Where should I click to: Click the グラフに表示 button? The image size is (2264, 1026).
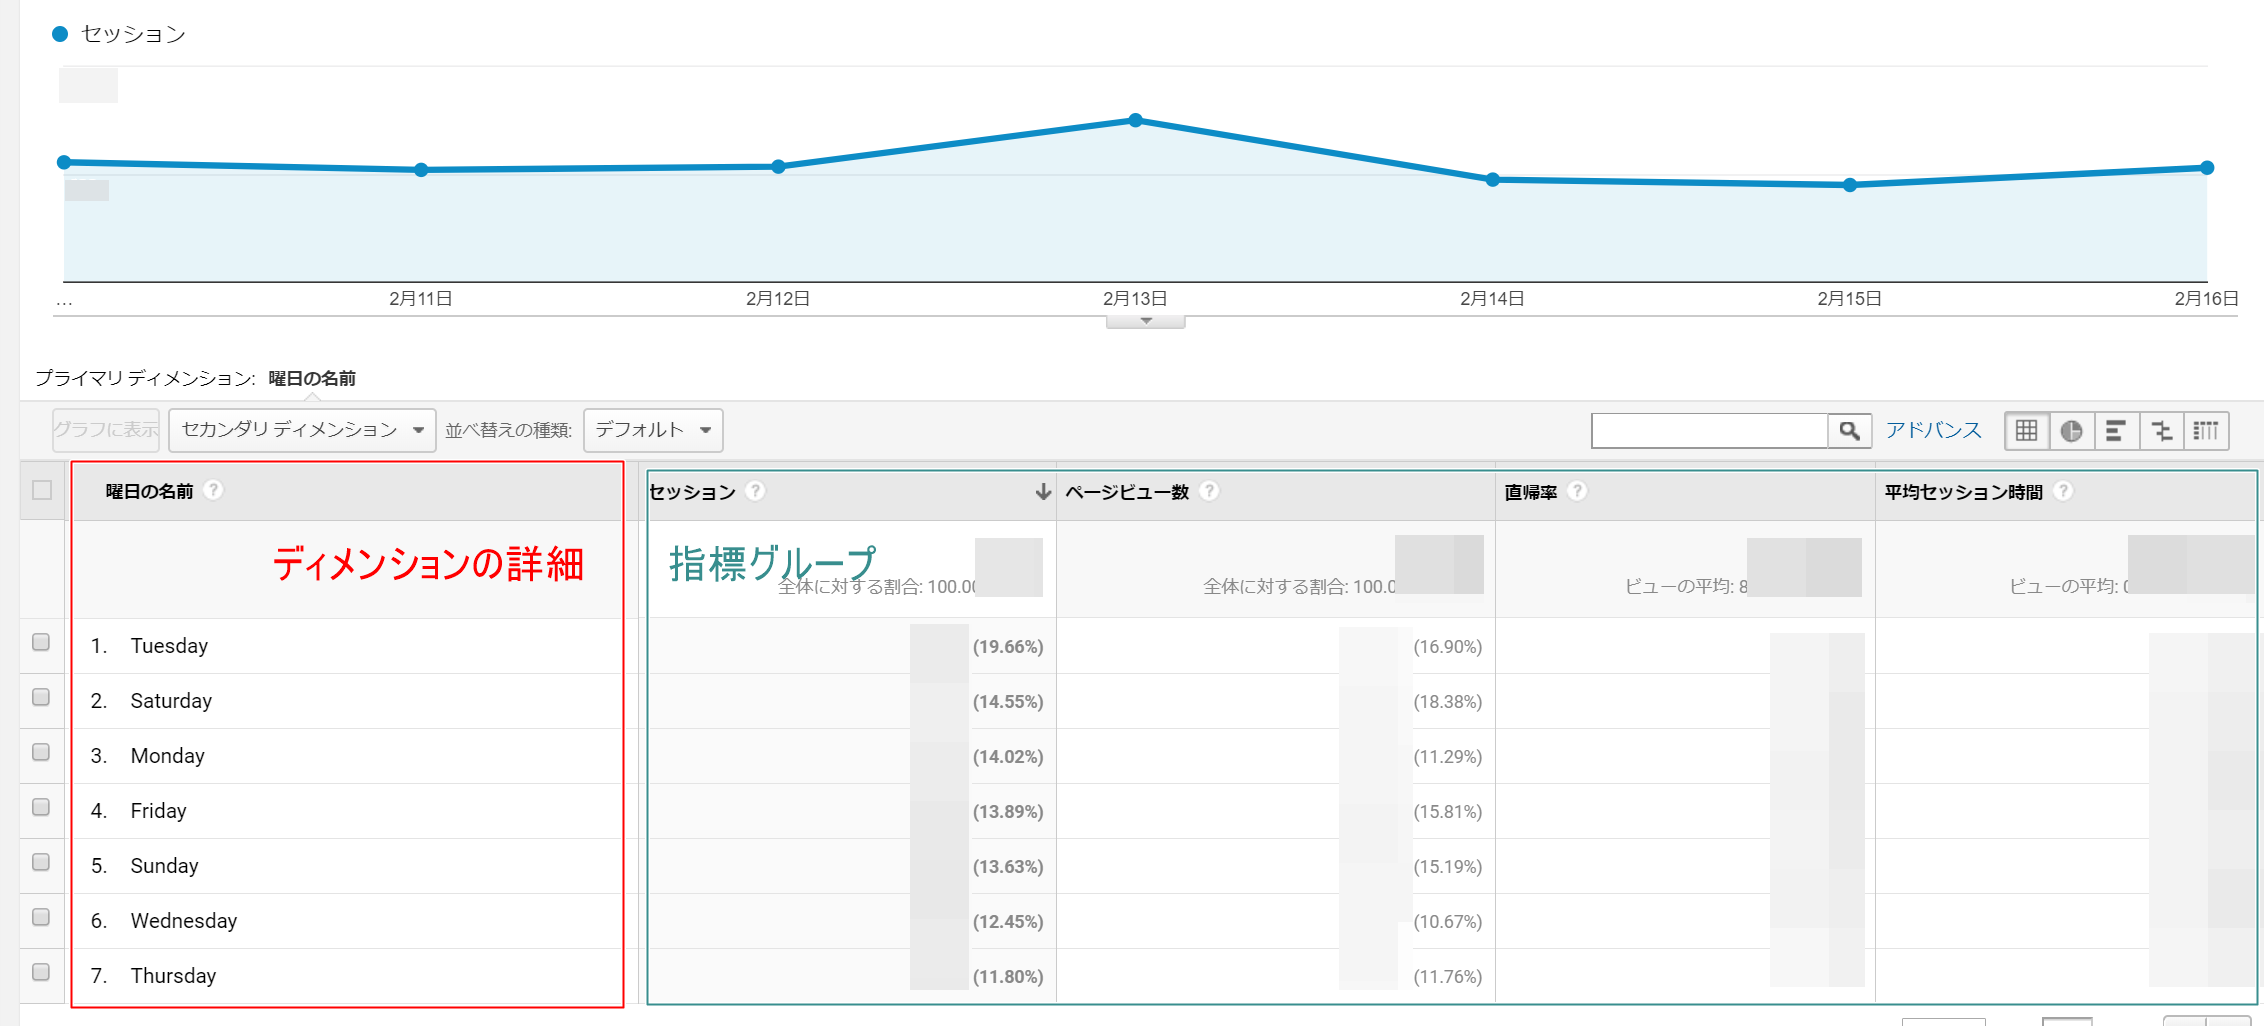pyautogui.click(x=106, y=430)
